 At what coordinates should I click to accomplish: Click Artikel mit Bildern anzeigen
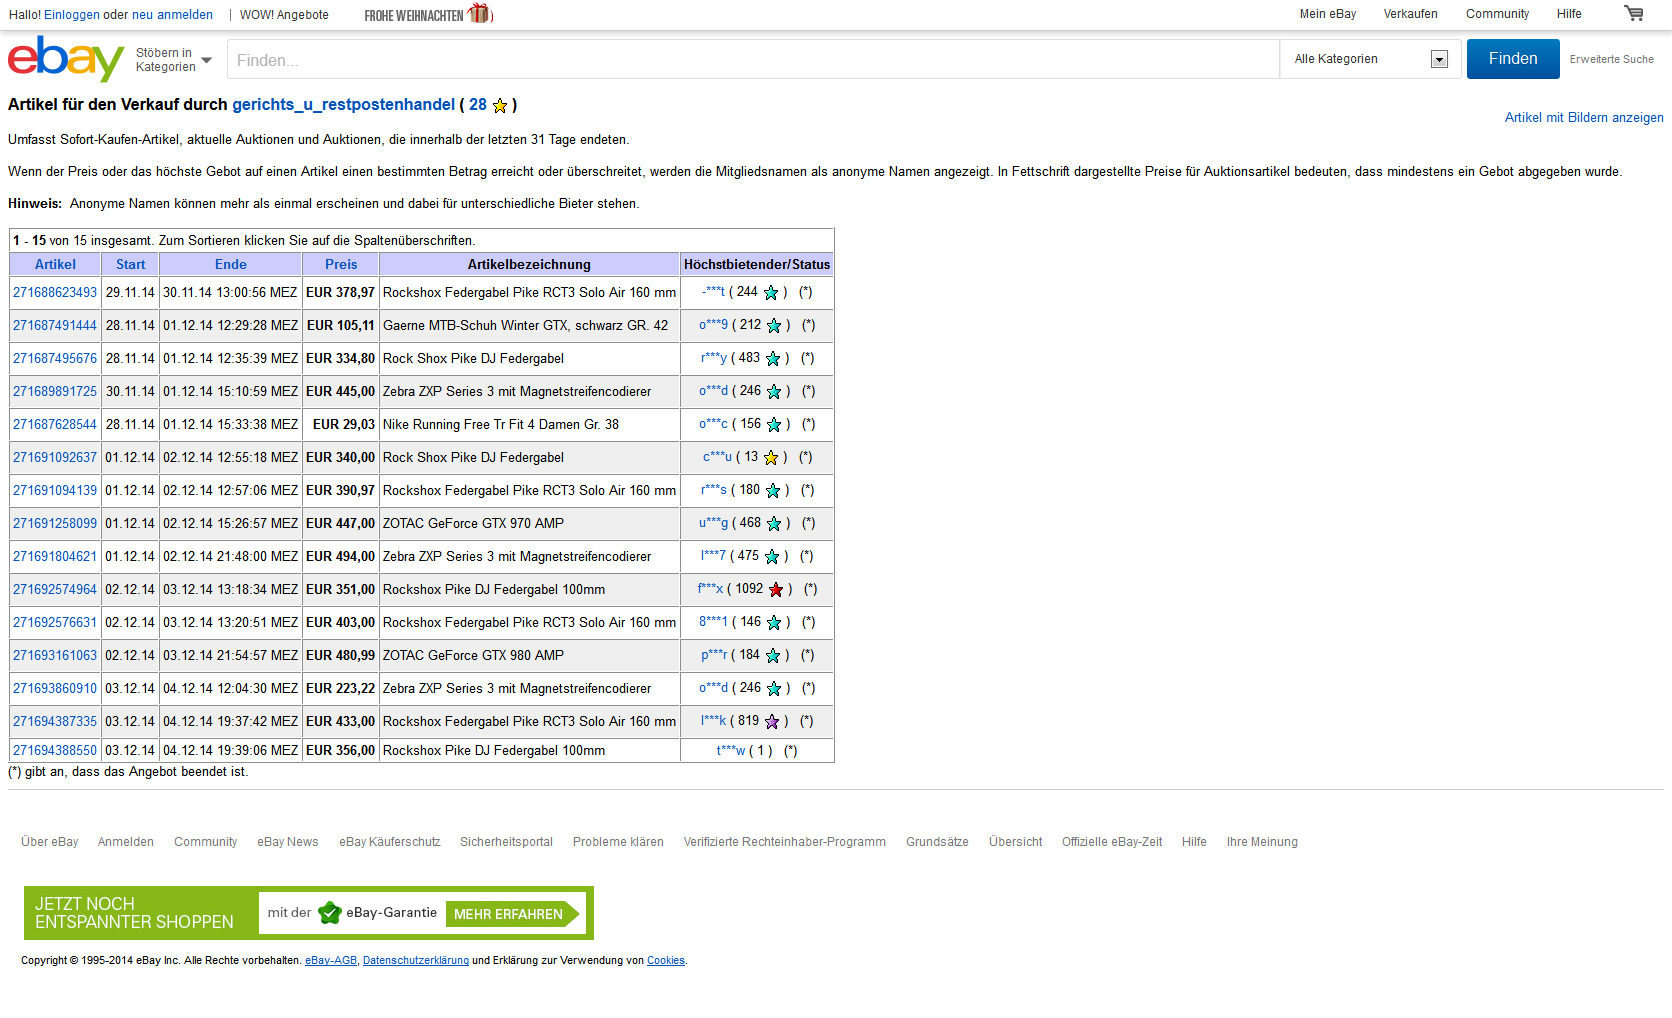1584,117
